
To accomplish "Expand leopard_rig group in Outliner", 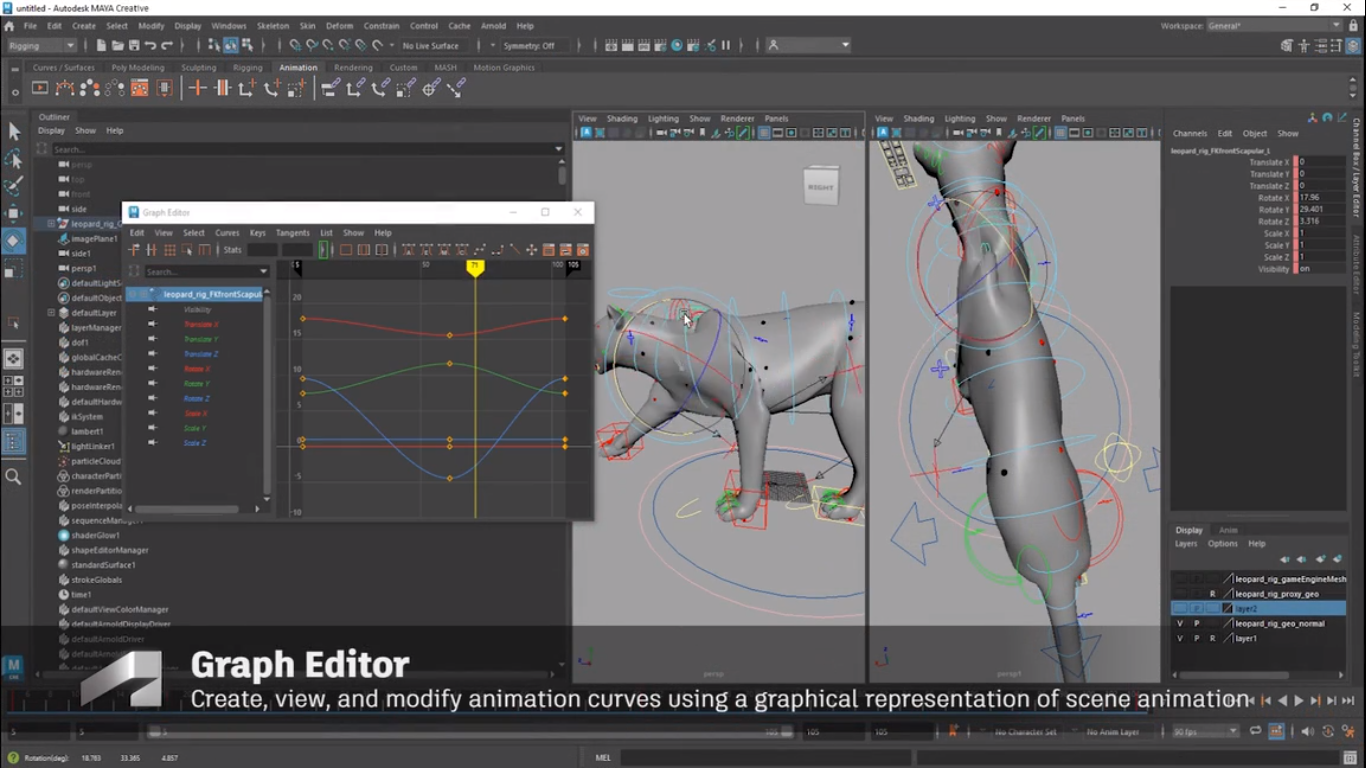I will click(51, 224).
